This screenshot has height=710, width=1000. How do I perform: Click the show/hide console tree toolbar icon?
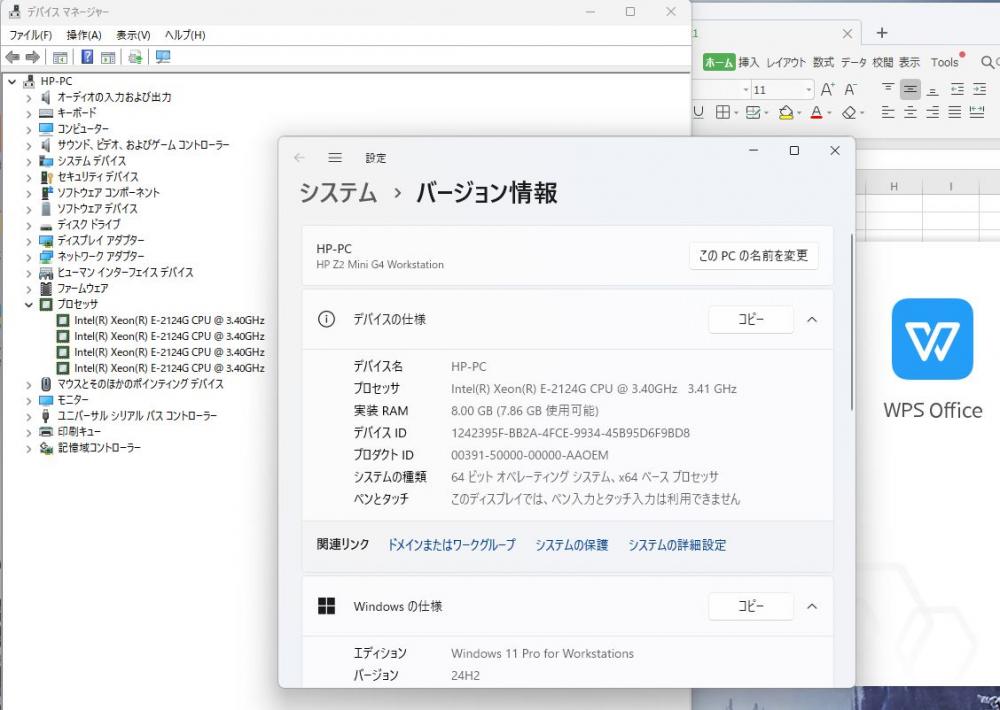tap(60, 57)
